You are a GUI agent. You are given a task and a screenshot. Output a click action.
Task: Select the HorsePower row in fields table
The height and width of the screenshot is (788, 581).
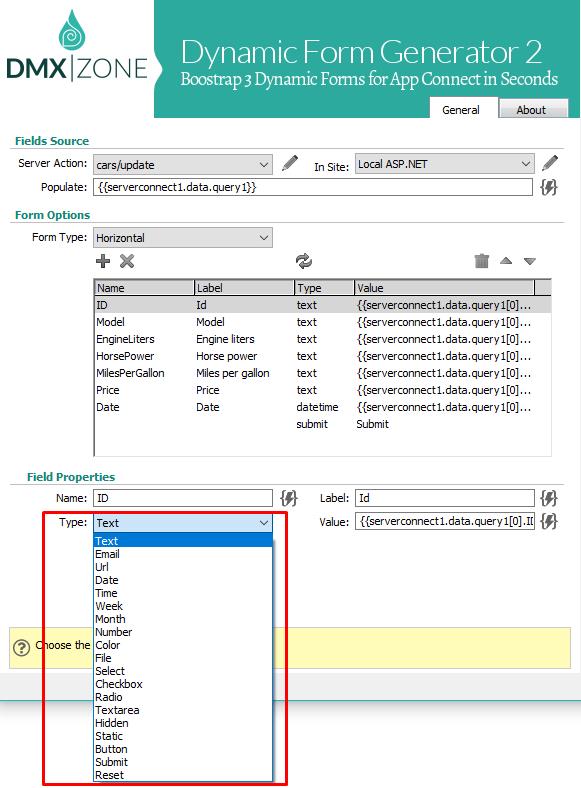323,356
